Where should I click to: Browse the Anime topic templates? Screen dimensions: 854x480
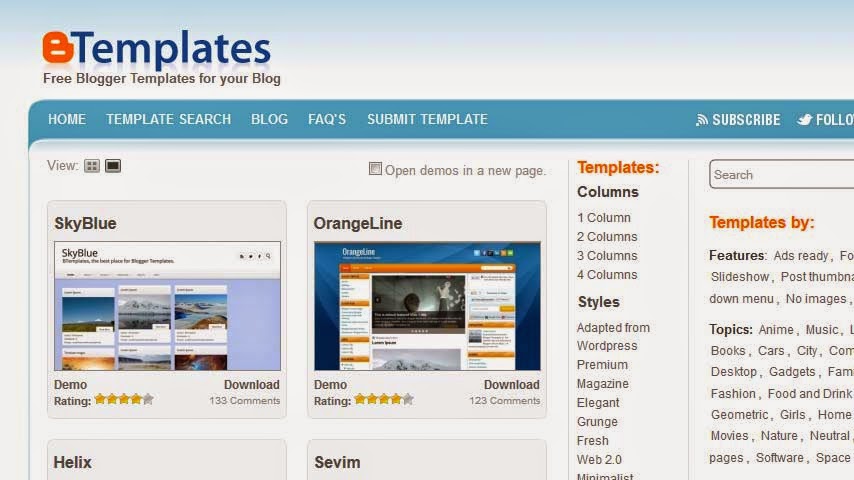[776, 330]
